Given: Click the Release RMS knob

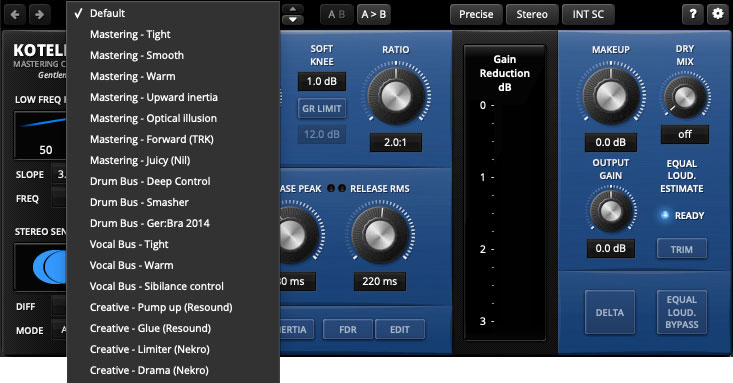Looking at the screenshot, I should tap(380, 234).
